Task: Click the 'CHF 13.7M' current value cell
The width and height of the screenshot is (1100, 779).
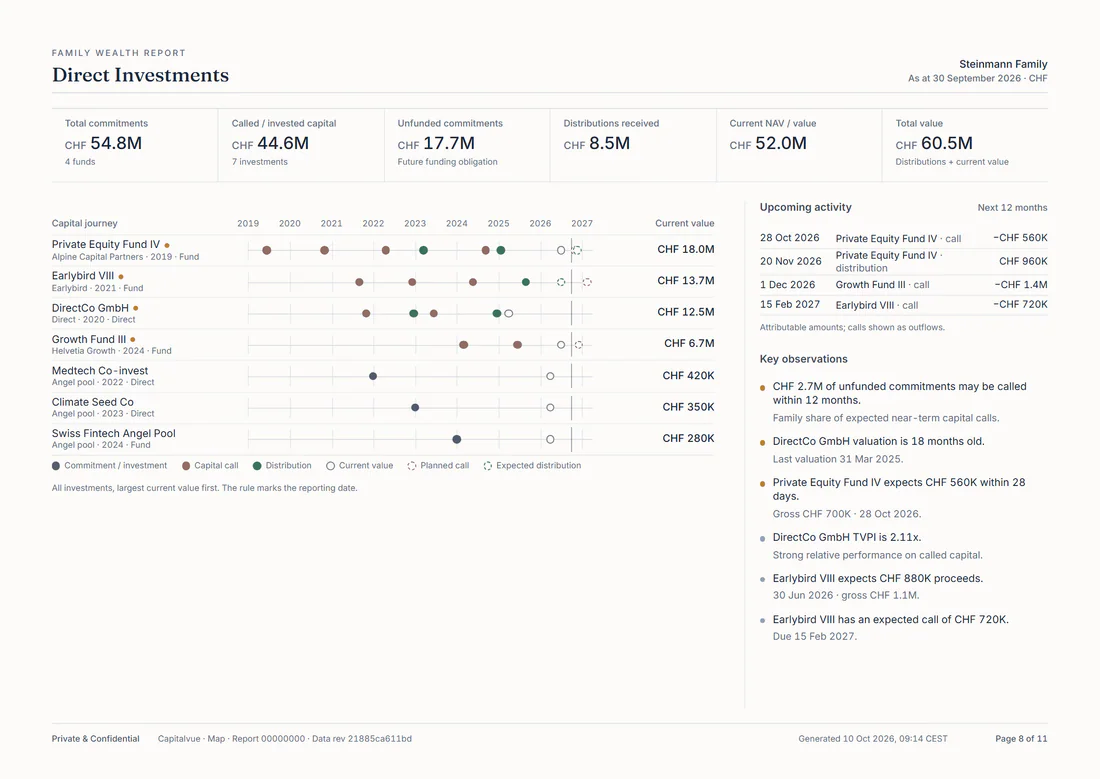Action: pos(685,281)
